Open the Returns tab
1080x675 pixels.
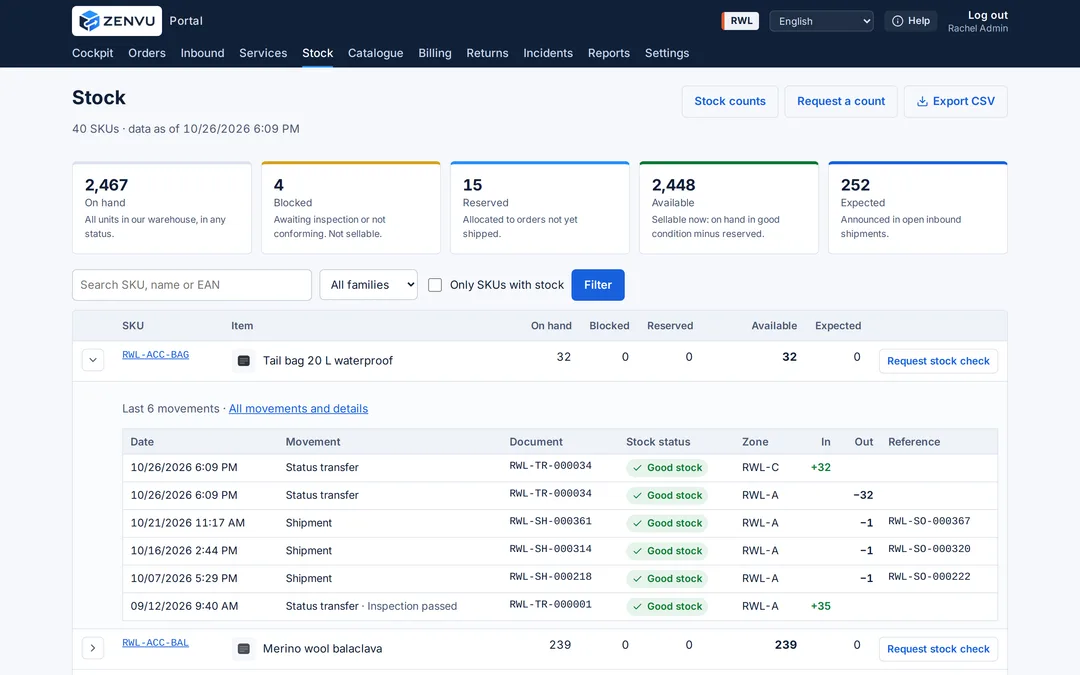(x=487, y=53)
